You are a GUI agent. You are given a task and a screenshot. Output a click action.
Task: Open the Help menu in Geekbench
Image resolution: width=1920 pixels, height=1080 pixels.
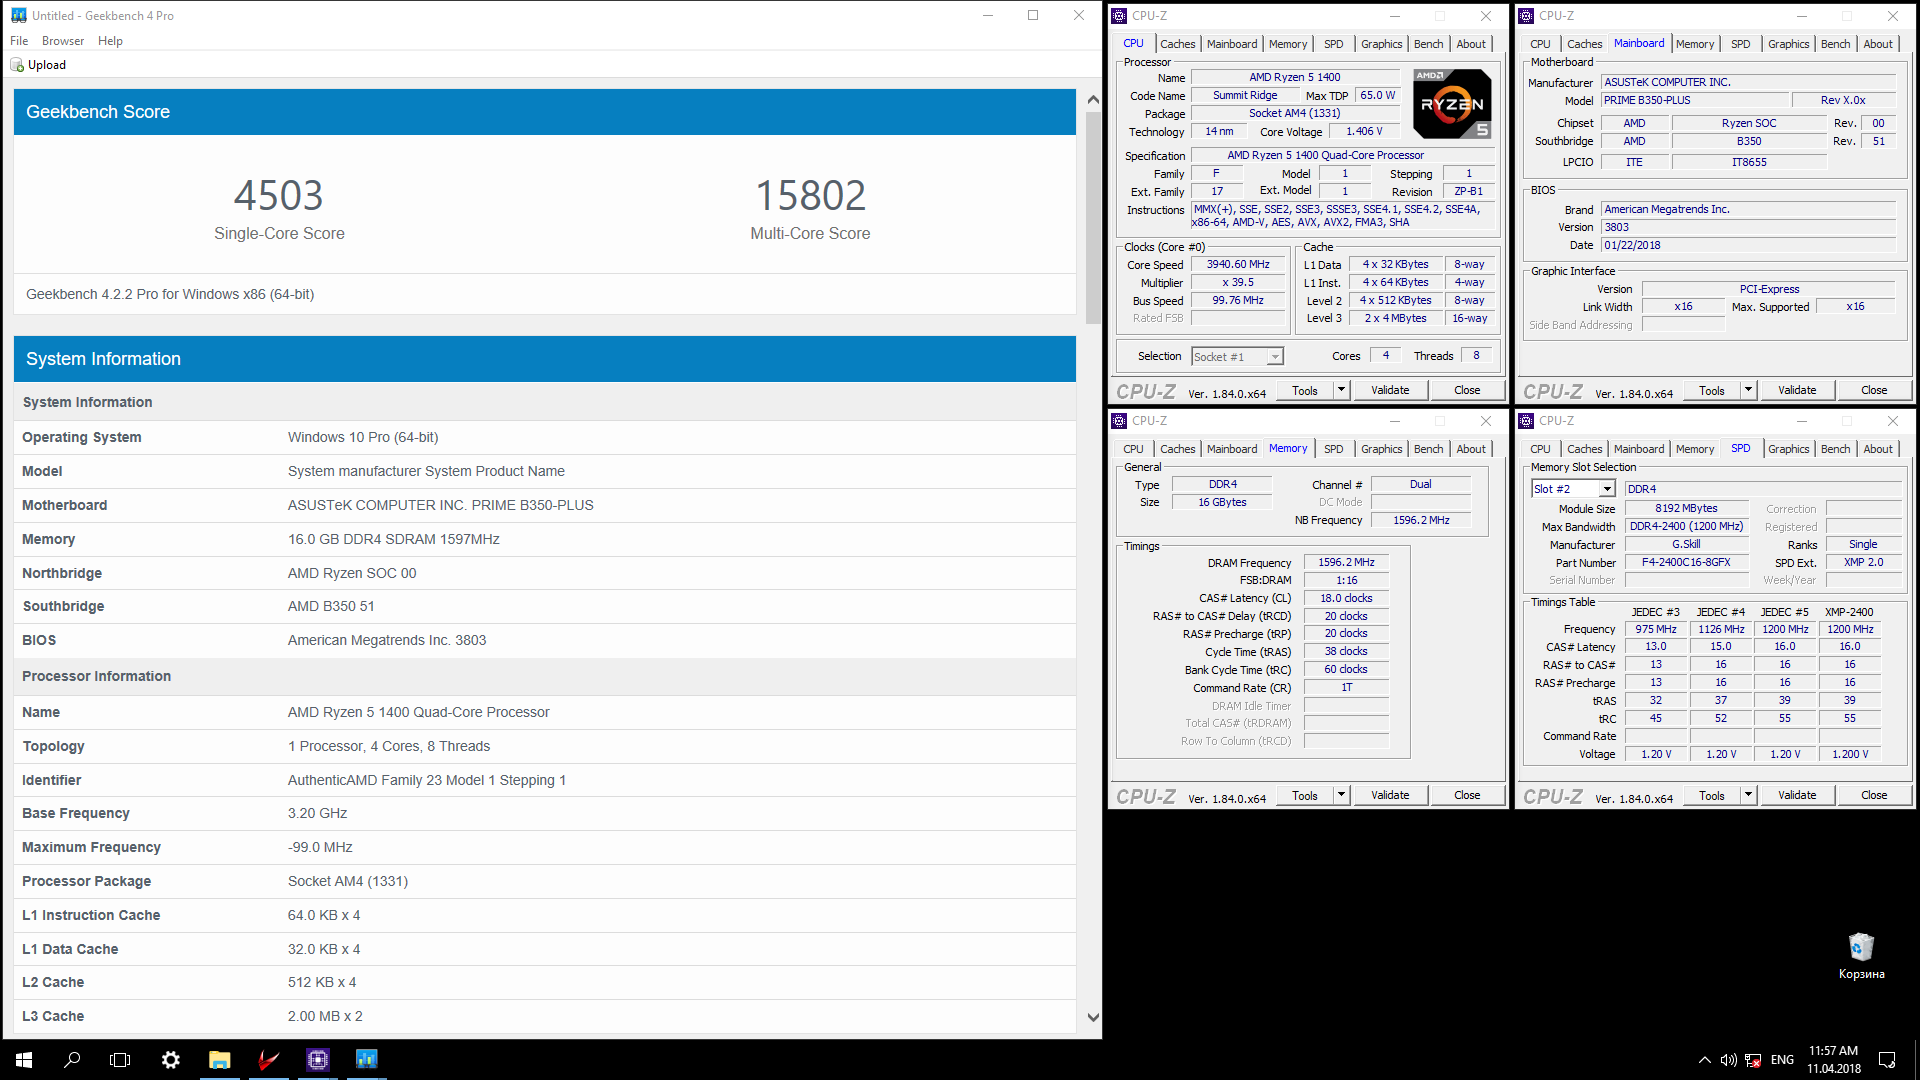tap(110, 41)
